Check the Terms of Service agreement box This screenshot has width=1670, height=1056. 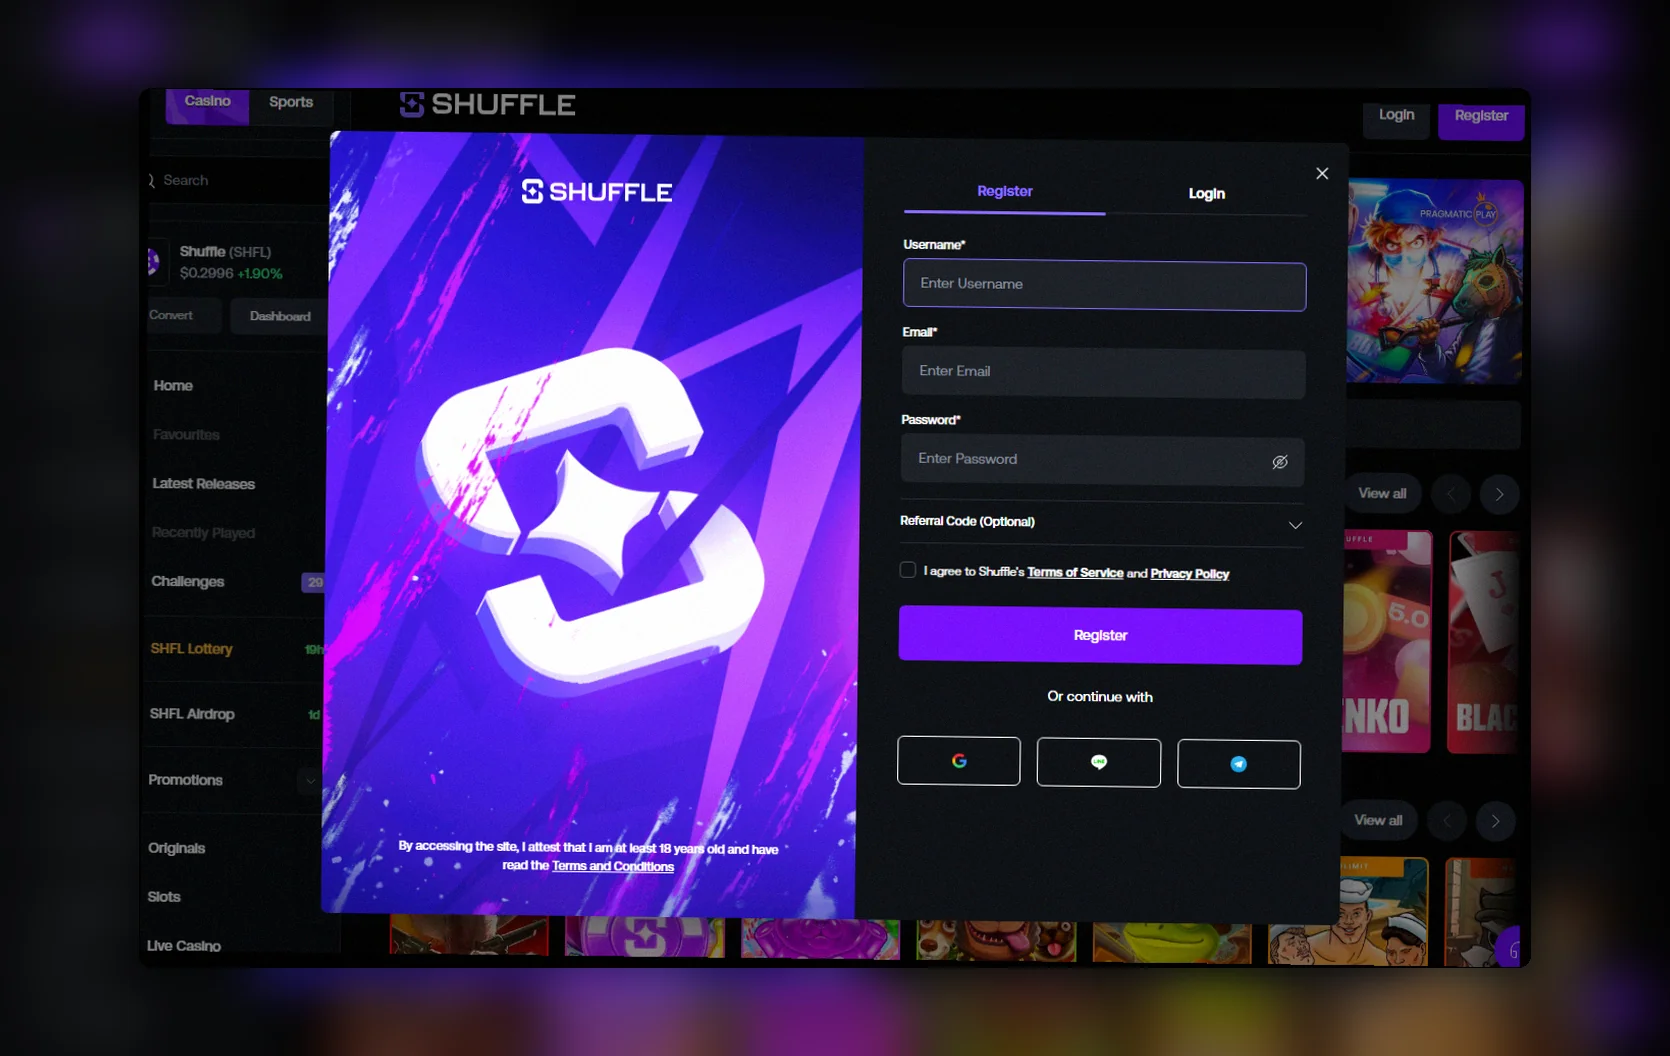[x=907, y=569]
